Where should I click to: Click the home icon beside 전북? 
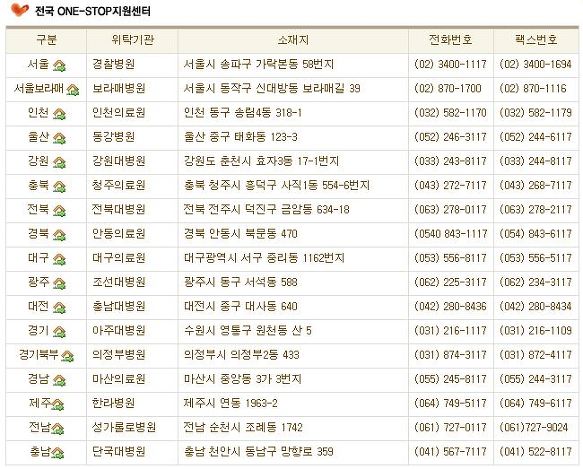[x=59, y=211]
